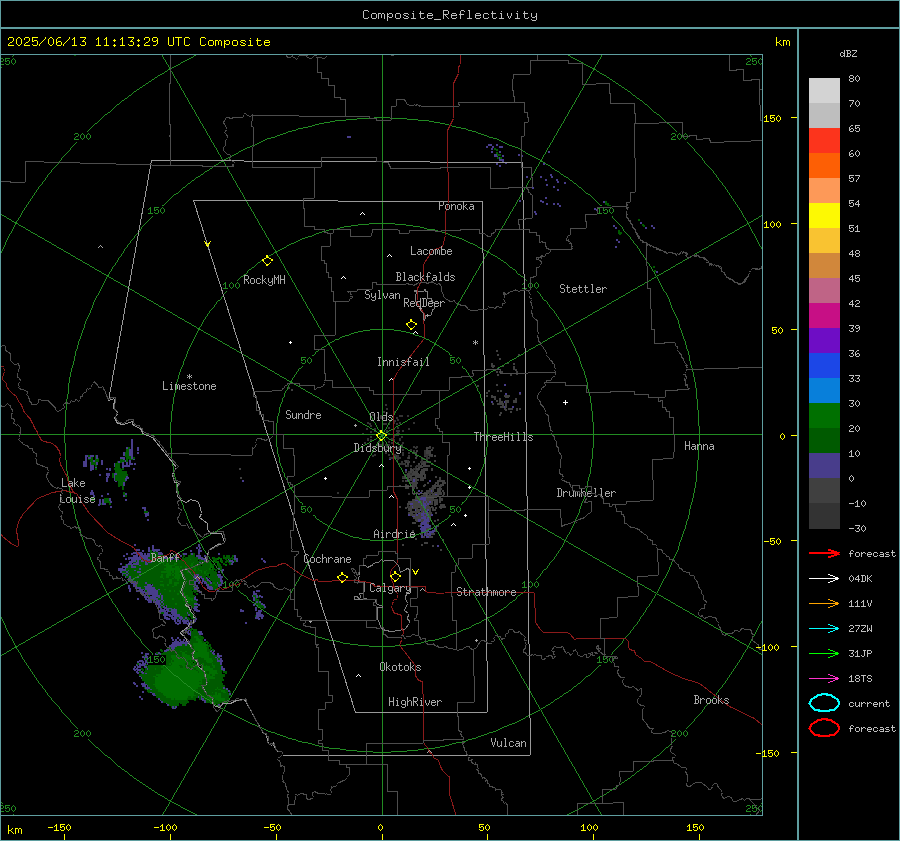
Task: Click the green echo blob near 150 ring southwest
Action: (184, 669)
